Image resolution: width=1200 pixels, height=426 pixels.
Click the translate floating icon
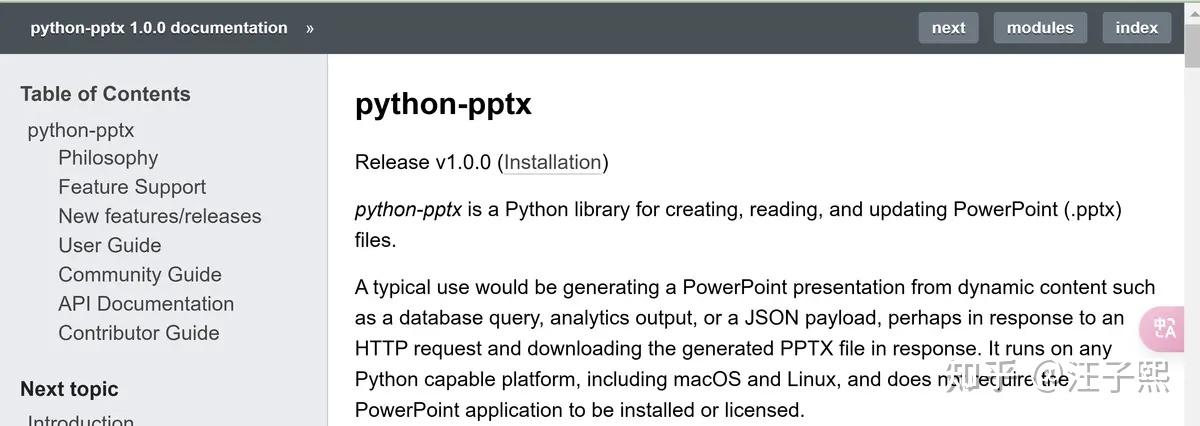1164,328
